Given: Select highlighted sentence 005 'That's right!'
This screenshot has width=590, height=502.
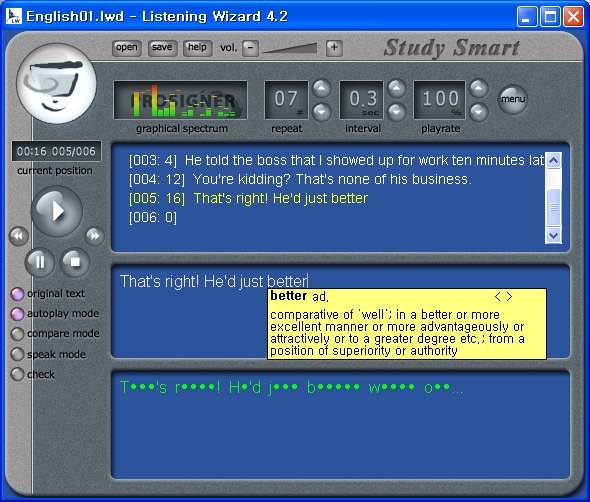Looking at the screenshot, I should (248, 198).
